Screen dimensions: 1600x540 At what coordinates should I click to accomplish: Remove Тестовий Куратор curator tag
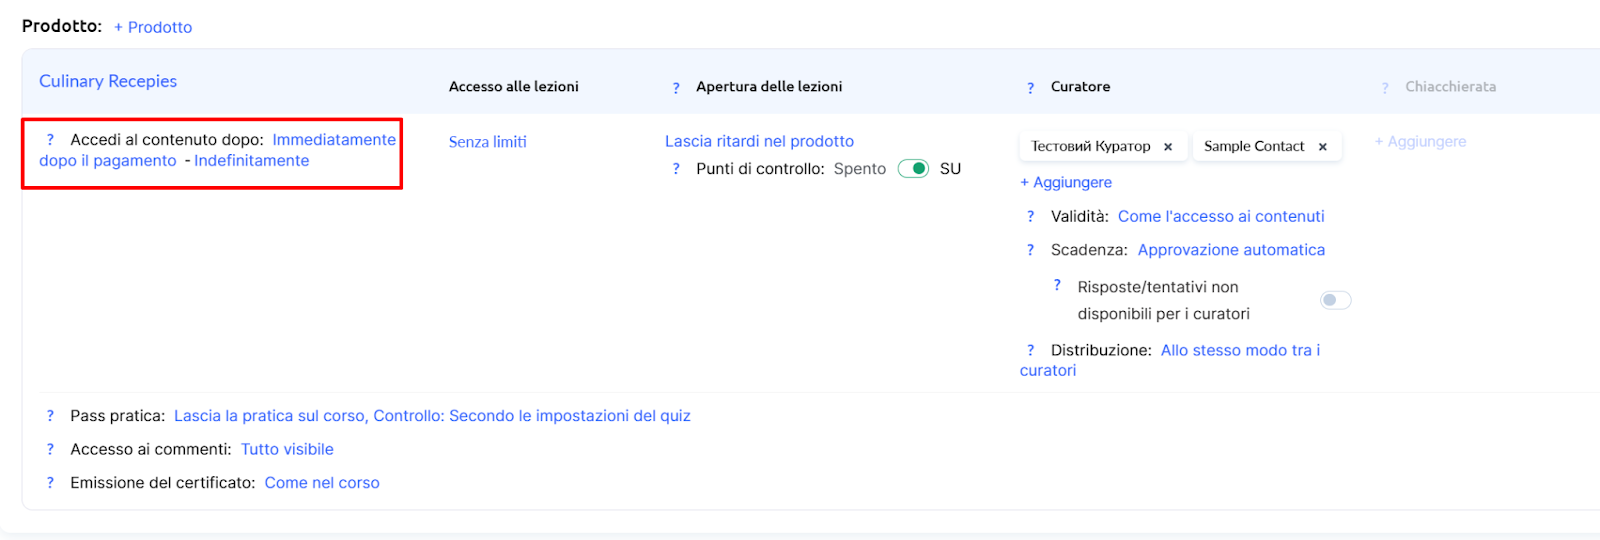(x=1168, y=147)
